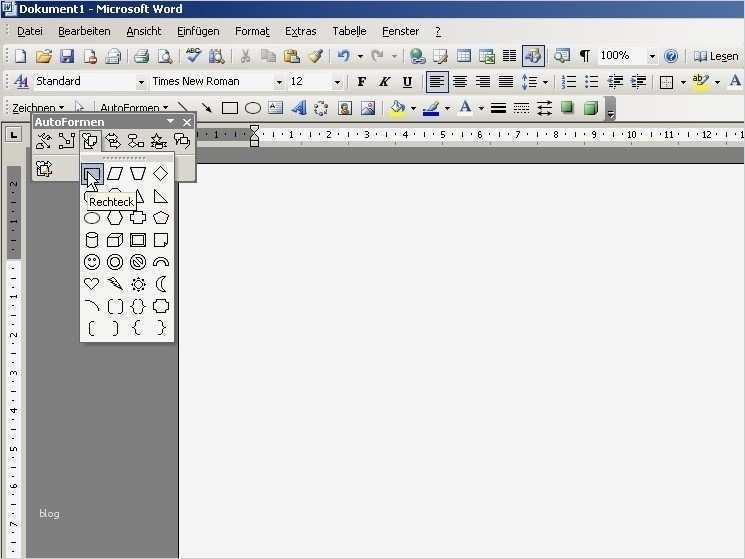Click the Print icon
745x559 pixels.
pos(142,56)
